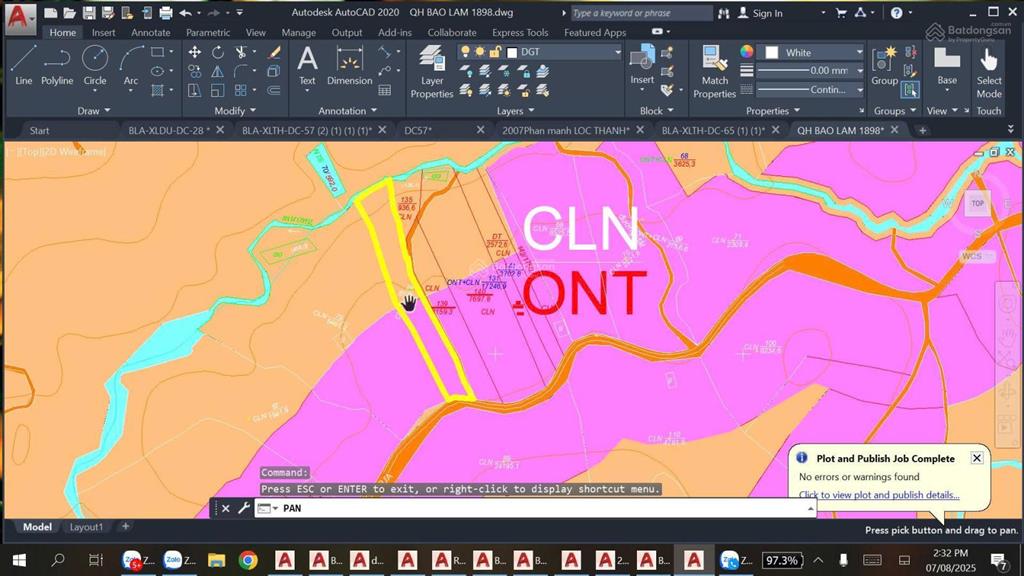
Task: Switch to the Layout1 tab
Action: point(86,526)
